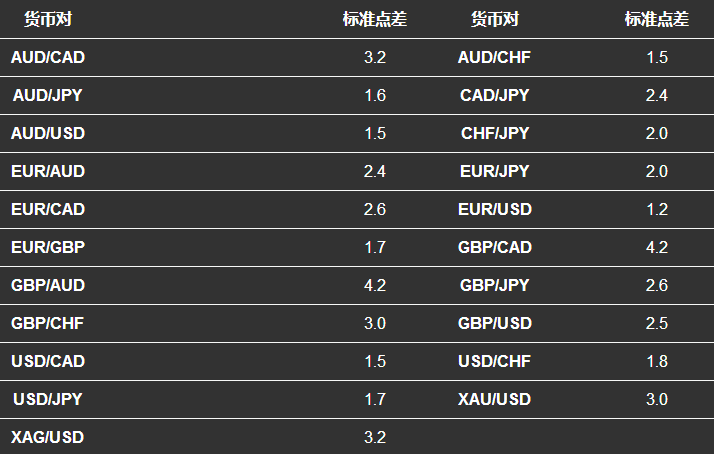Viewport: 714px width, 454px height.
Task: Select the AUD/CHF currency pair
Action: [x=495, y=57]
